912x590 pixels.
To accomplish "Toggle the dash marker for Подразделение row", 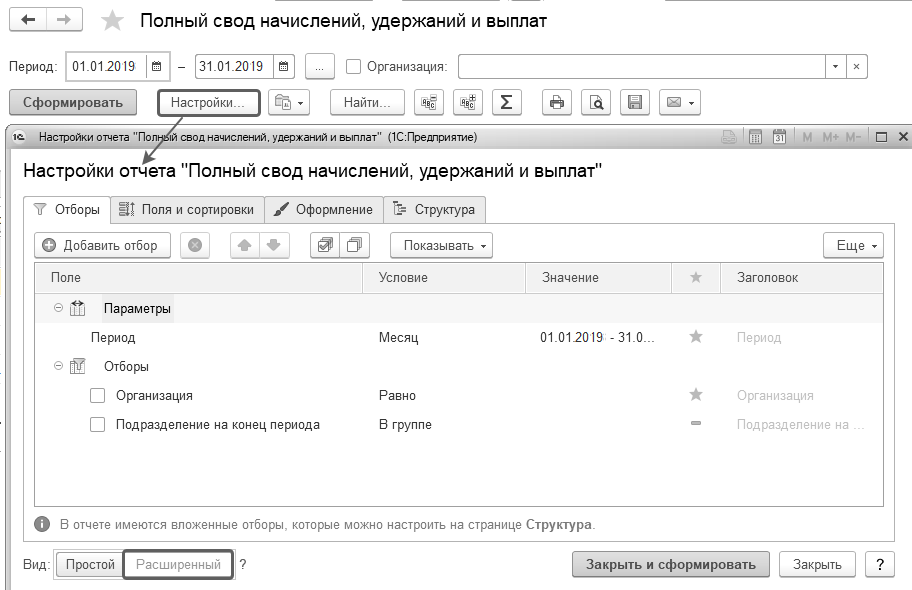I will (696, 424).
